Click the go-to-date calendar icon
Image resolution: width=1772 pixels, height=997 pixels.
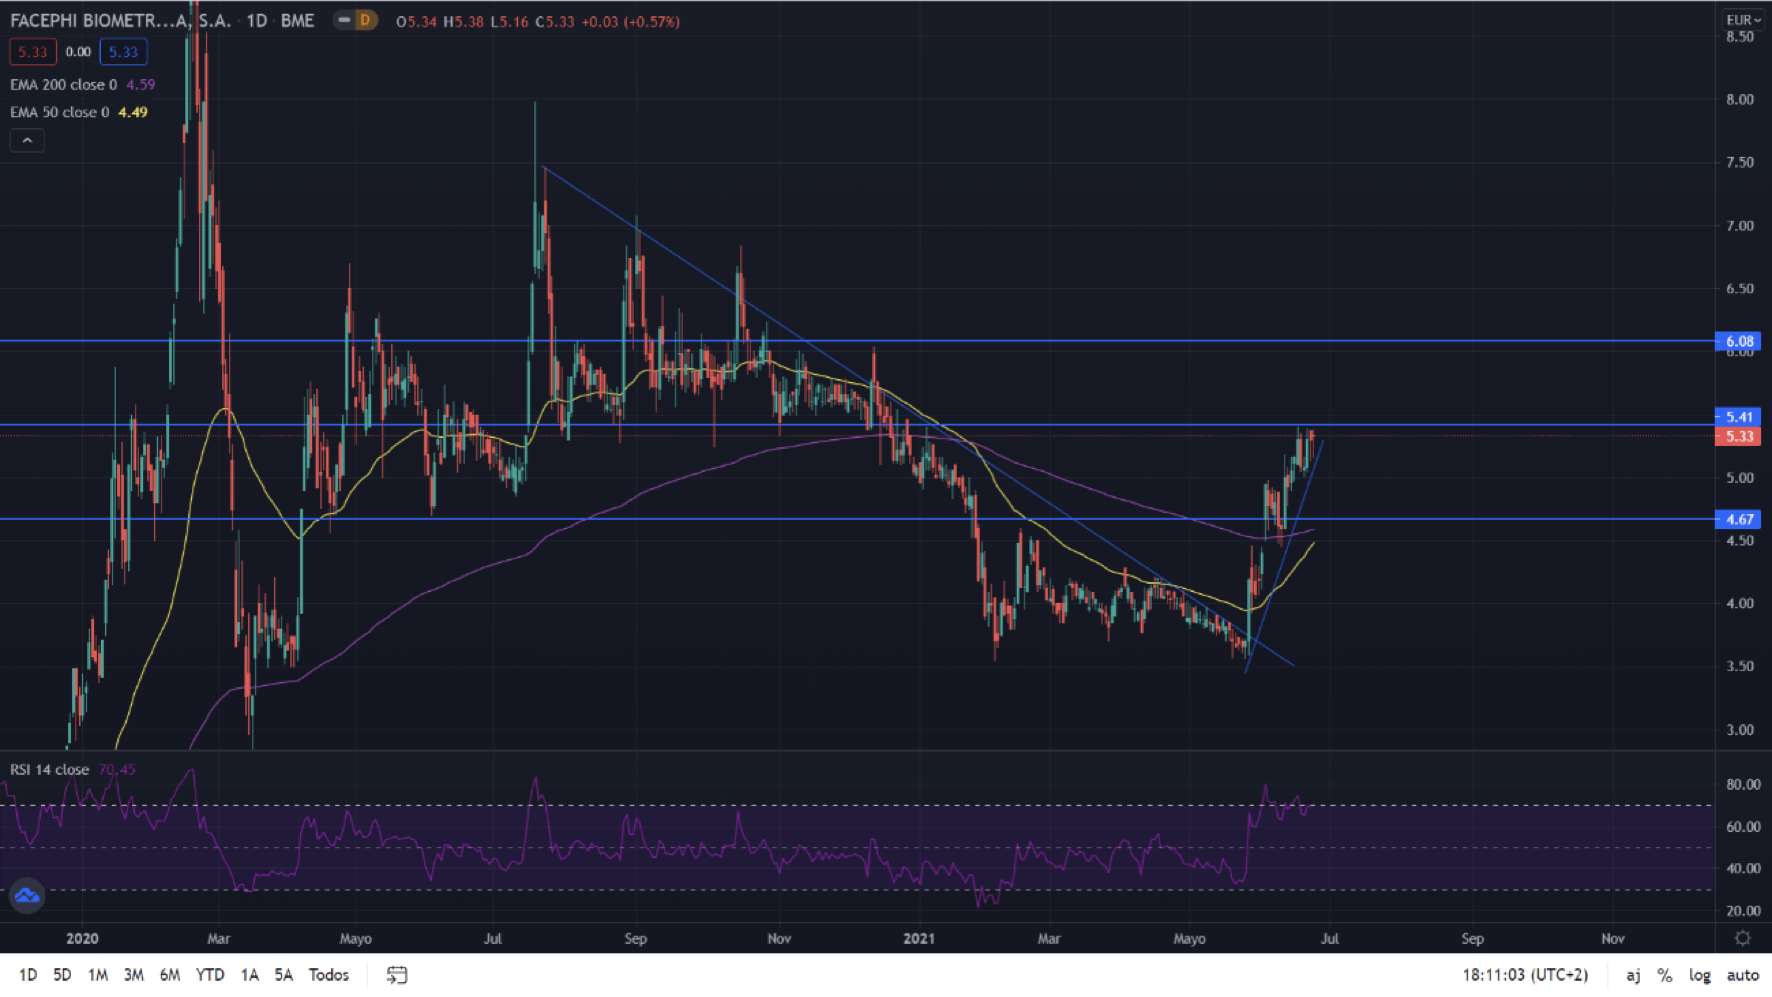tap(397, 975)
